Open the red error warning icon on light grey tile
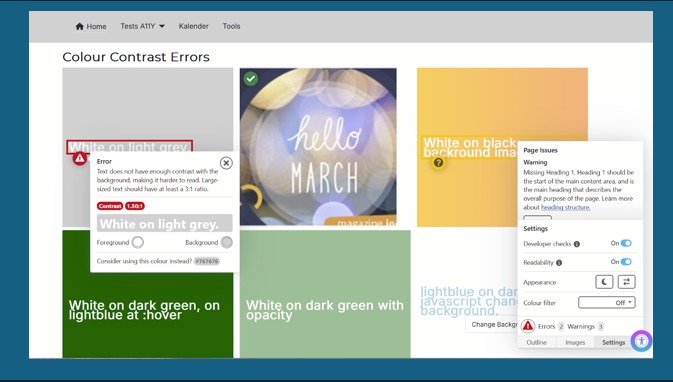 79,158
